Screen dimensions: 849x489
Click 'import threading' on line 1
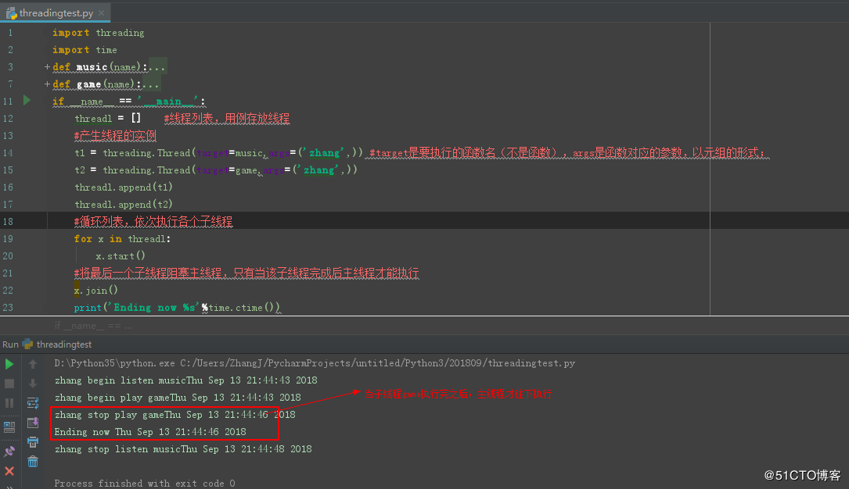(98, 32)
